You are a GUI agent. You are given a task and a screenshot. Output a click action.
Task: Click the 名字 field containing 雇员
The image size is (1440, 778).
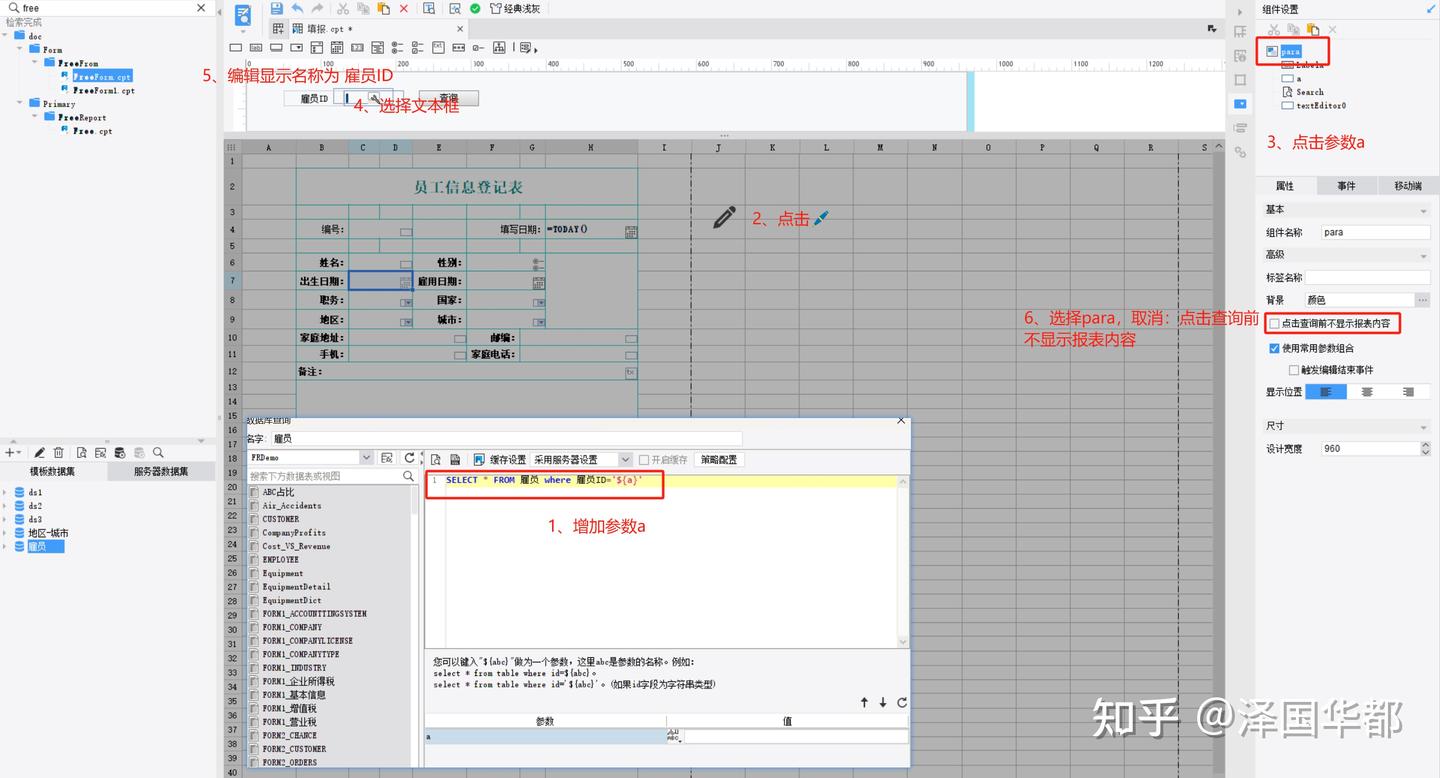pyautogui.click(x=506, y=439)
